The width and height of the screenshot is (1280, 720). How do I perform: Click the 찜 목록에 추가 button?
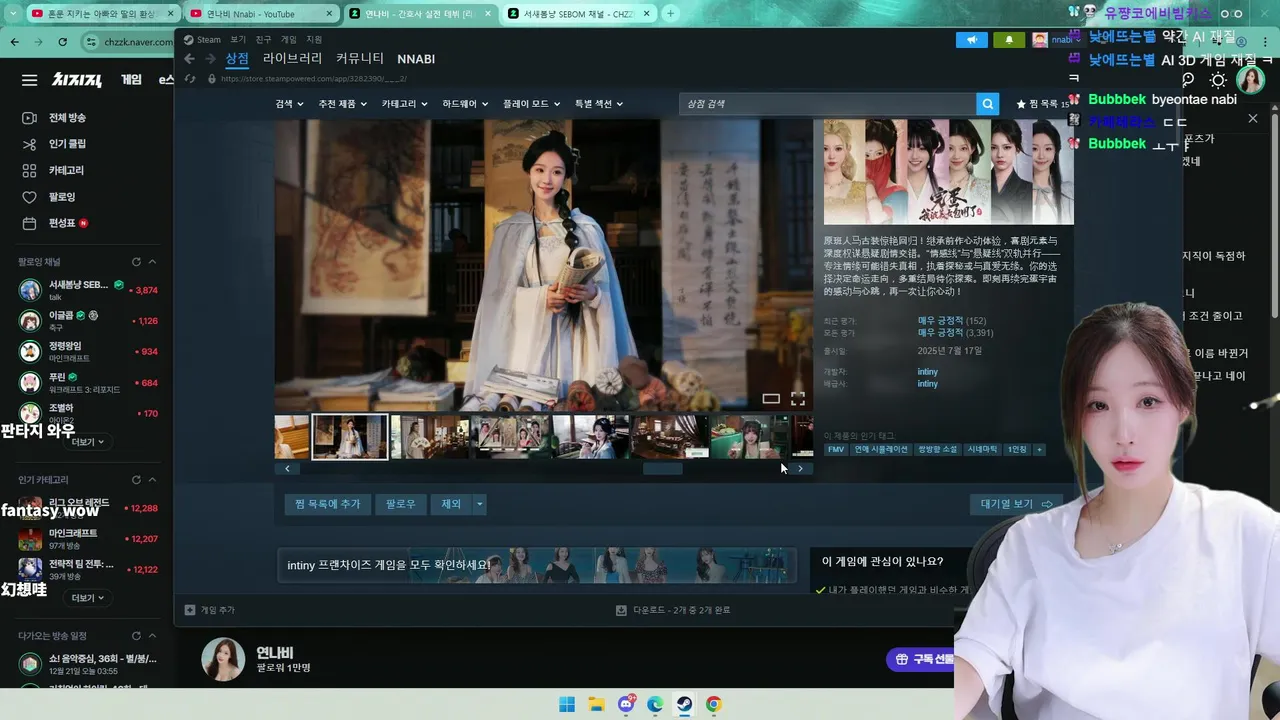[328, 504]
